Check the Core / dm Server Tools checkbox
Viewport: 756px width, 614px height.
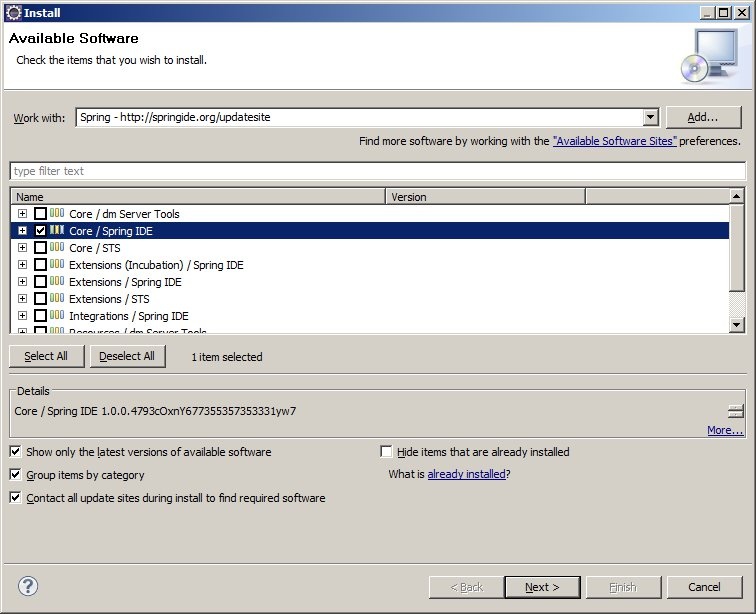click(41, 214)
